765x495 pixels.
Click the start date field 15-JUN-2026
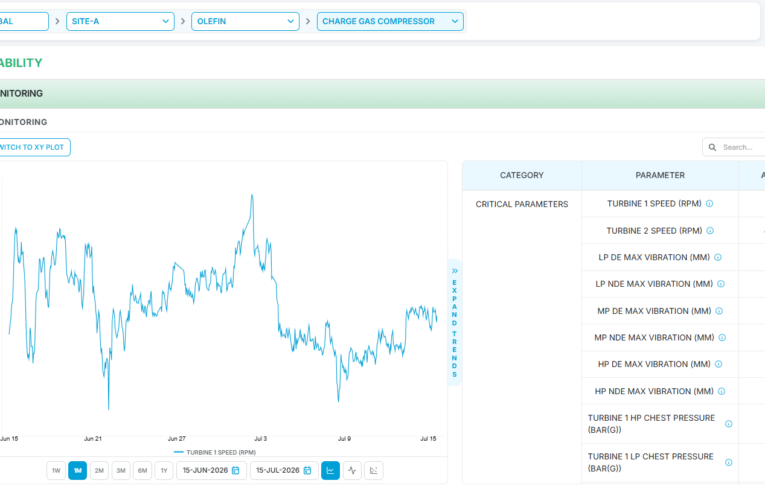pyautogui.click(x=211, y=471)
